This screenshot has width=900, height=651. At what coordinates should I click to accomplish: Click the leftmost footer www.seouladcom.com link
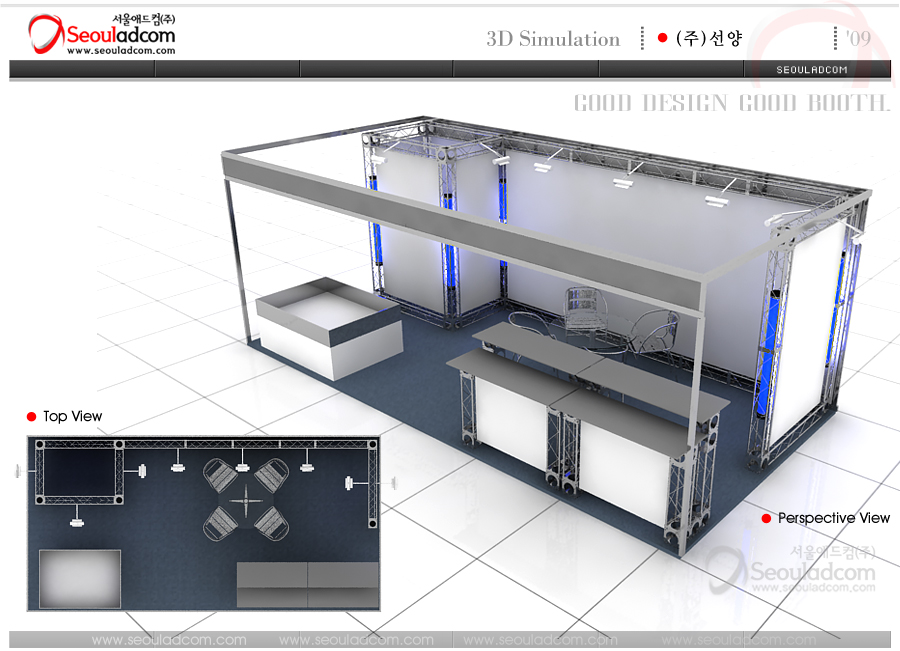point(168,640)
